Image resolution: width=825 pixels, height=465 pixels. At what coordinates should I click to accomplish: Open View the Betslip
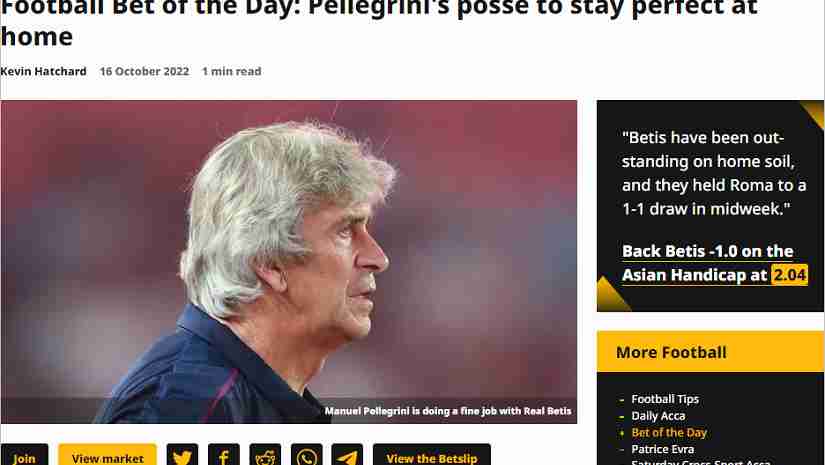click(x=431, y=456)
